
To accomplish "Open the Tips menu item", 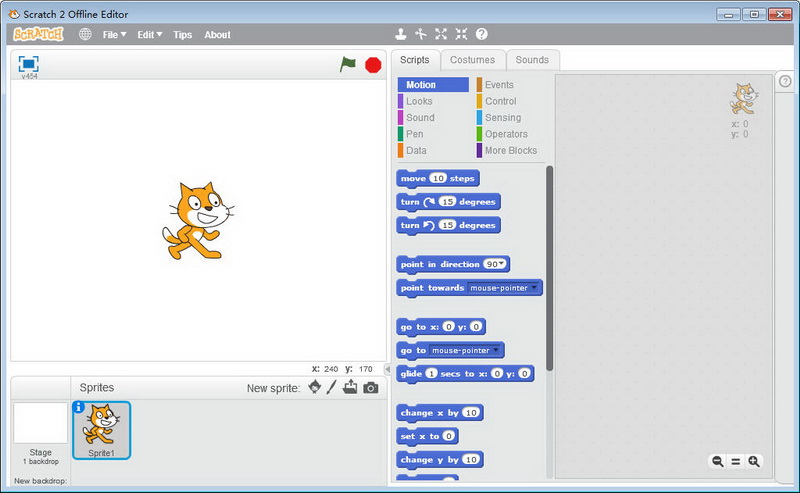I will (183, 35).
